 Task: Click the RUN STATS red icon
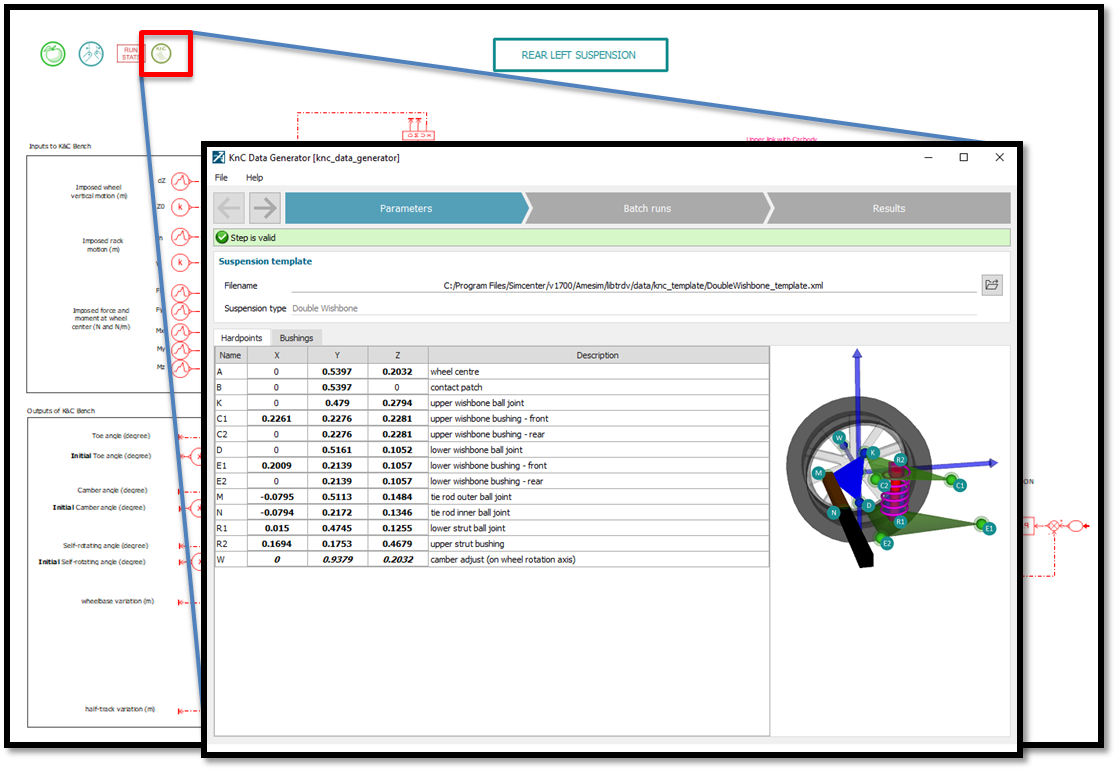pyautogui.click(x=130, y=54)
